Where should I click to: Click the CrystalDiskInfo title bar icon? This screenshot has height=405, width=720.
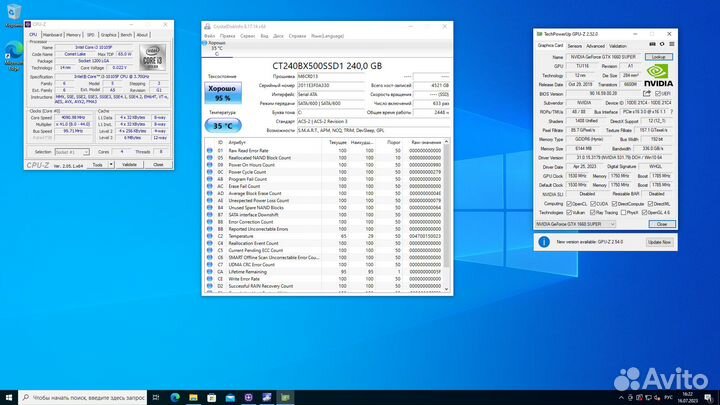coord(207,27)
